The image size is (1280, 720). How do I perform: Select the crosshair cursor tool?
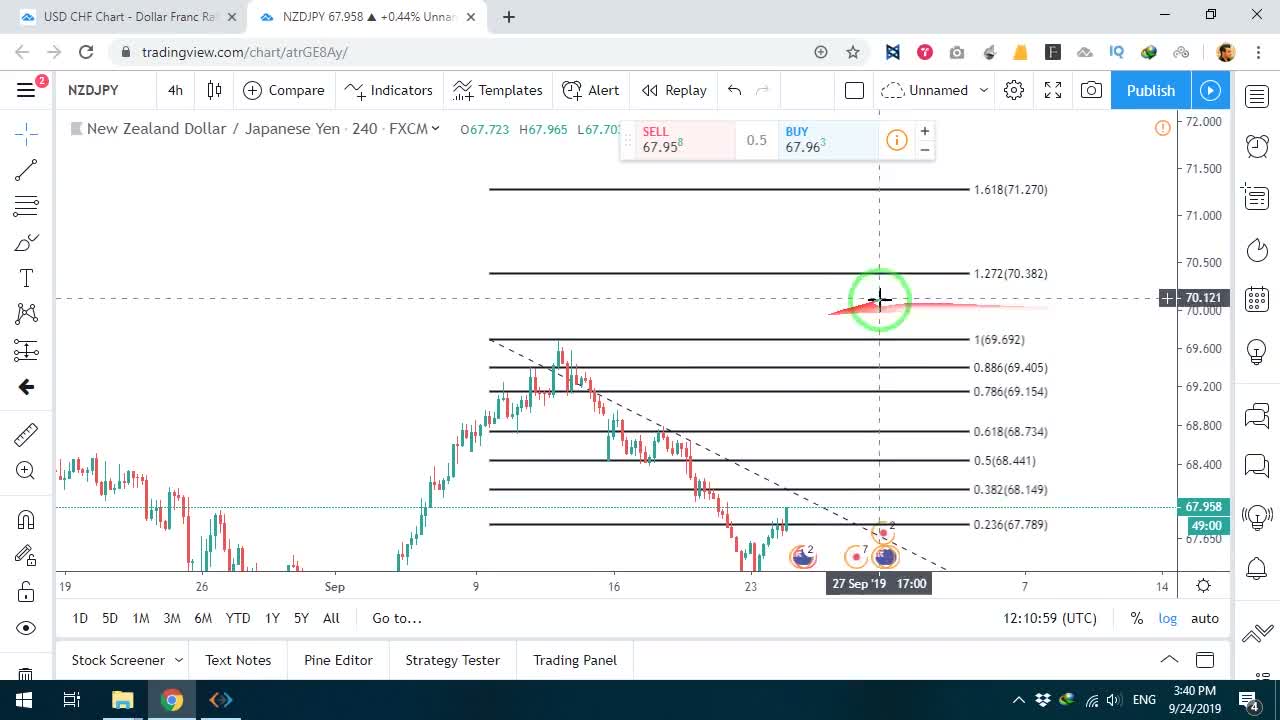pos(27,133)
